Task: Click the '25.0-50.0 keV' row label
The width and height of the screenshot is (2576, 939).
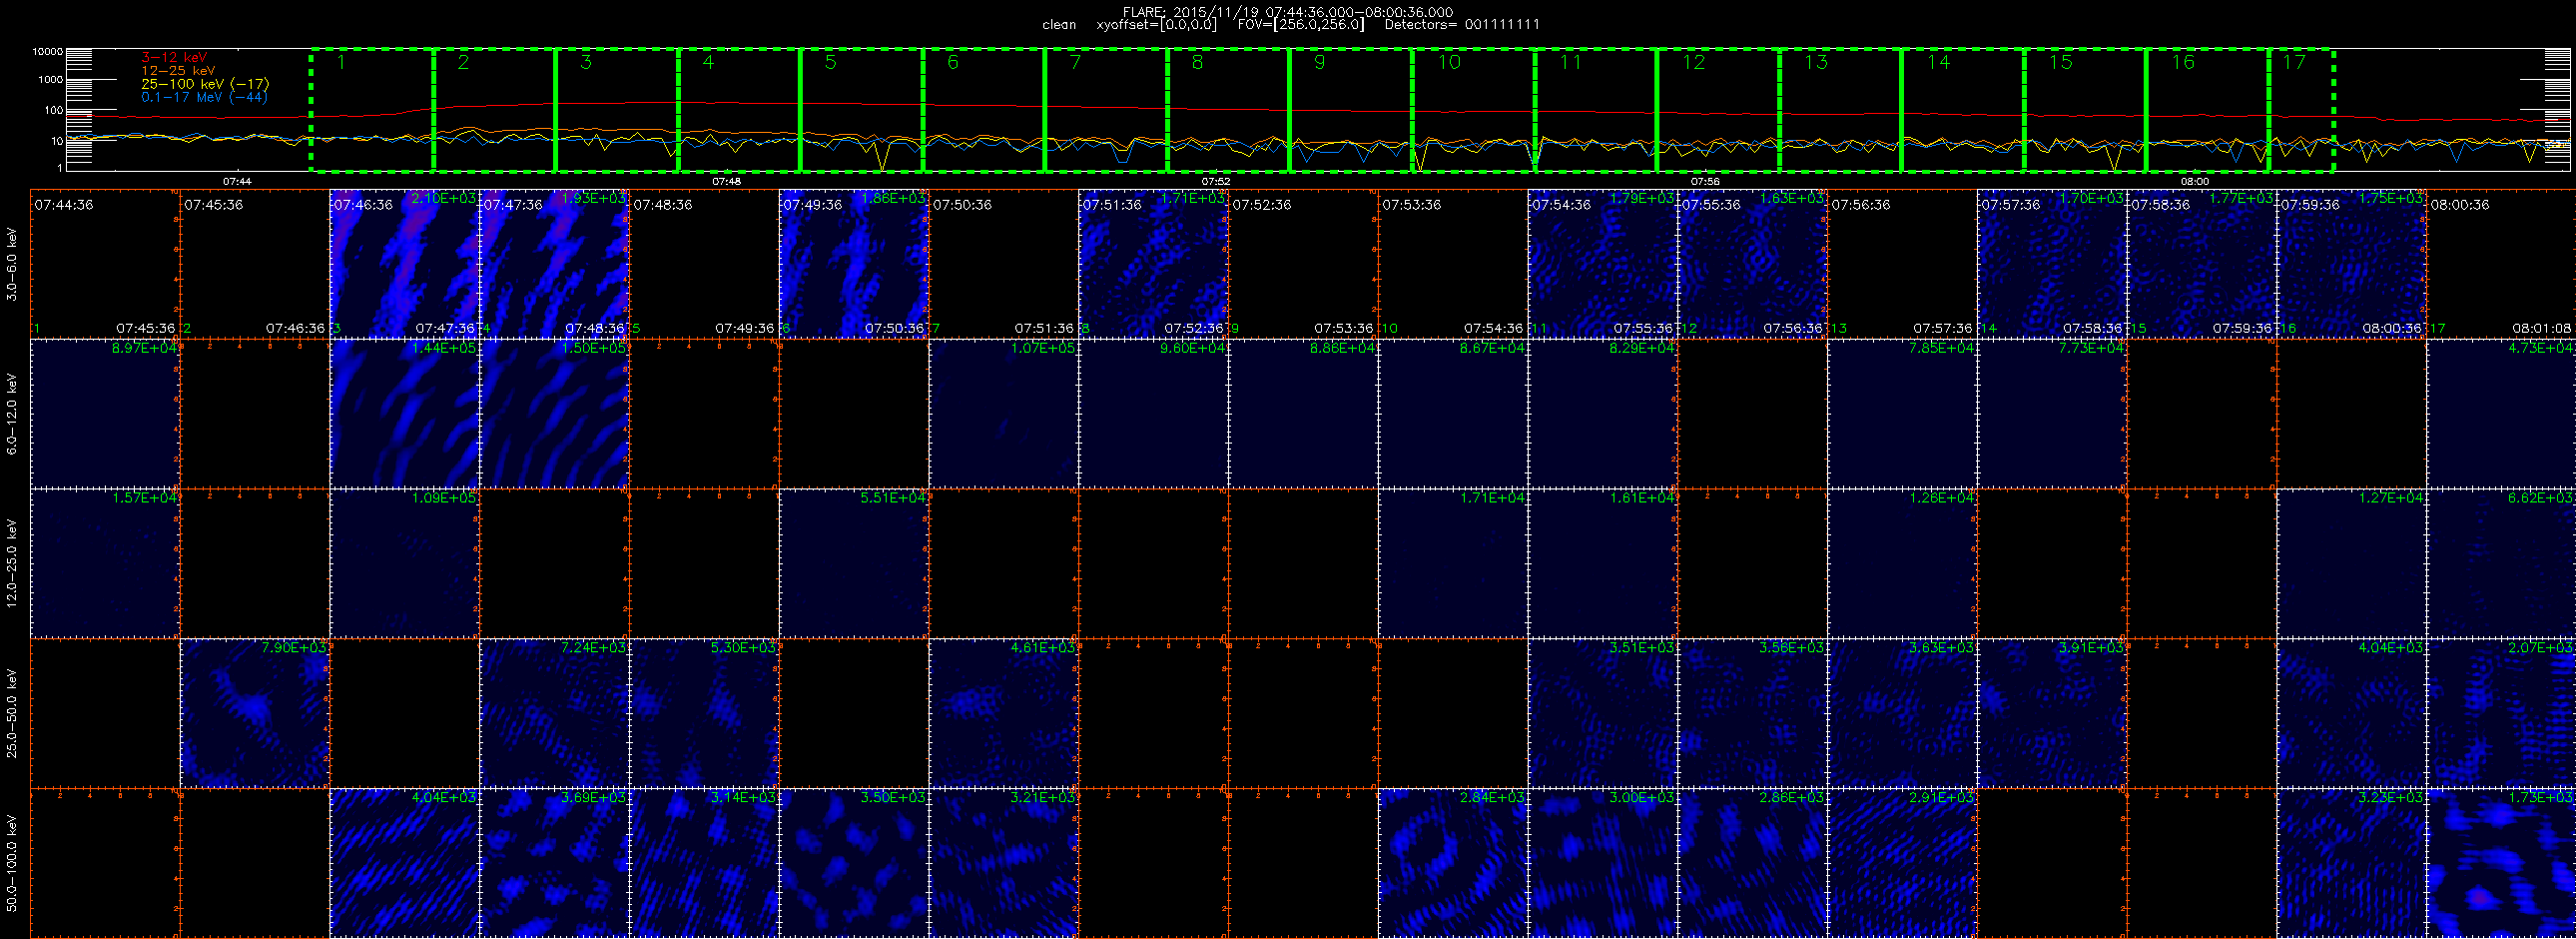Action: (x=12, y=713)
